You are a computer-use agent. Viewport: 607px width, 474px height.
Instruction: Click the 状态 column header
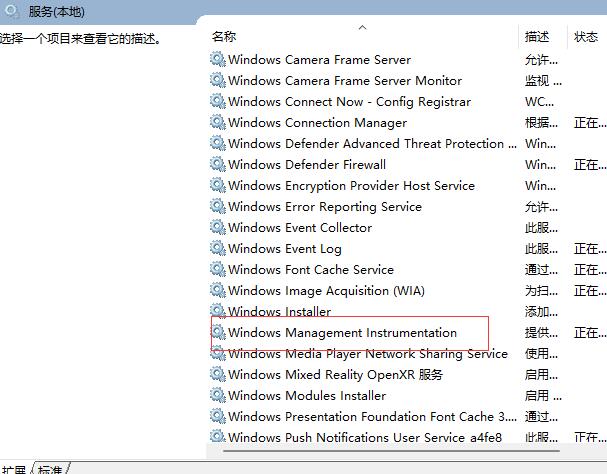pos(586,37)
